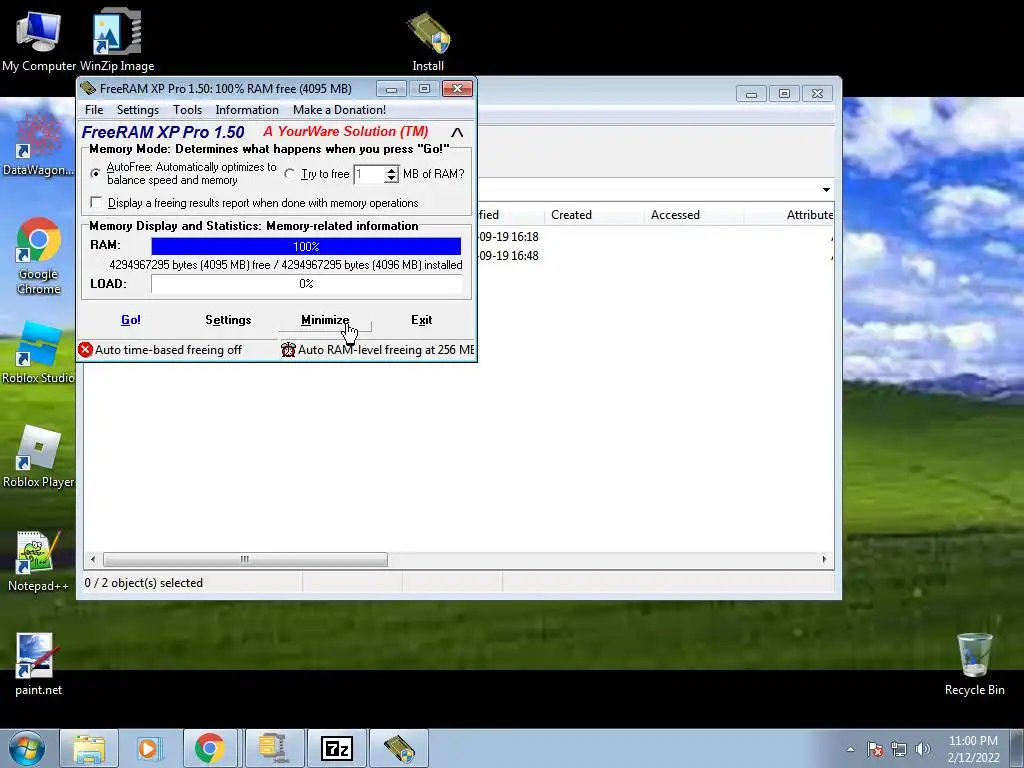Click Auto time-based freeing off status text
The image size is (1024, 768).
[168, 349]
